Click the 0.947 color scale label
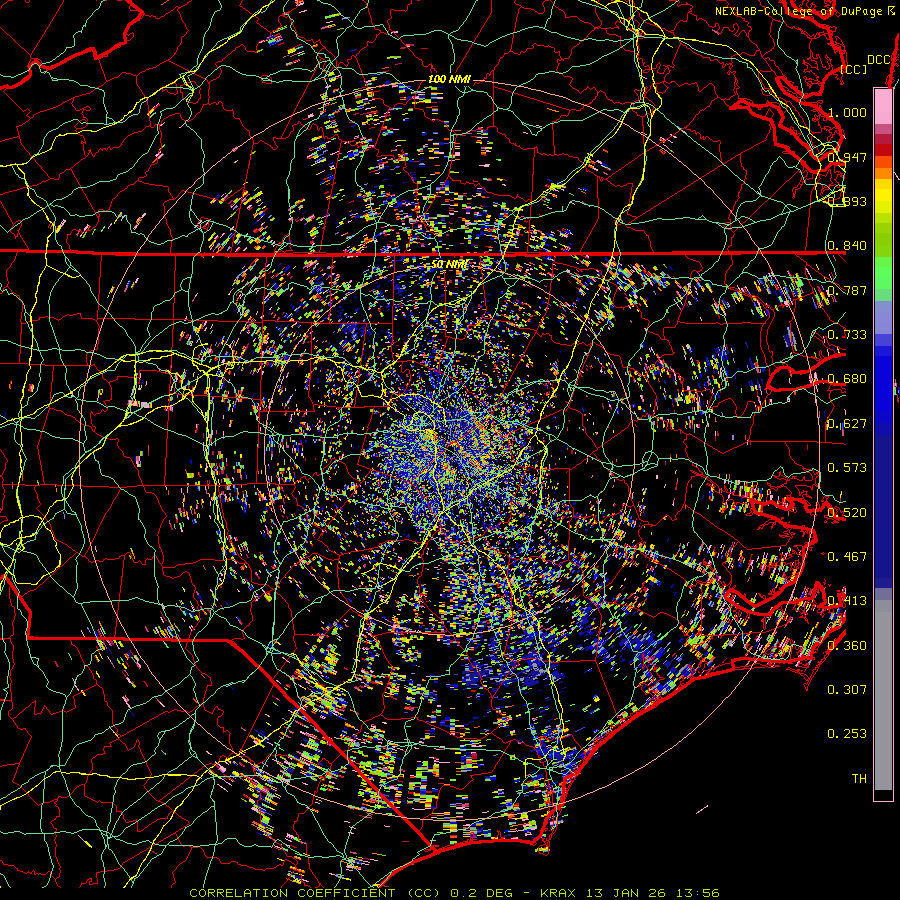This screenshot has width=900, height=900. [847, 157]
